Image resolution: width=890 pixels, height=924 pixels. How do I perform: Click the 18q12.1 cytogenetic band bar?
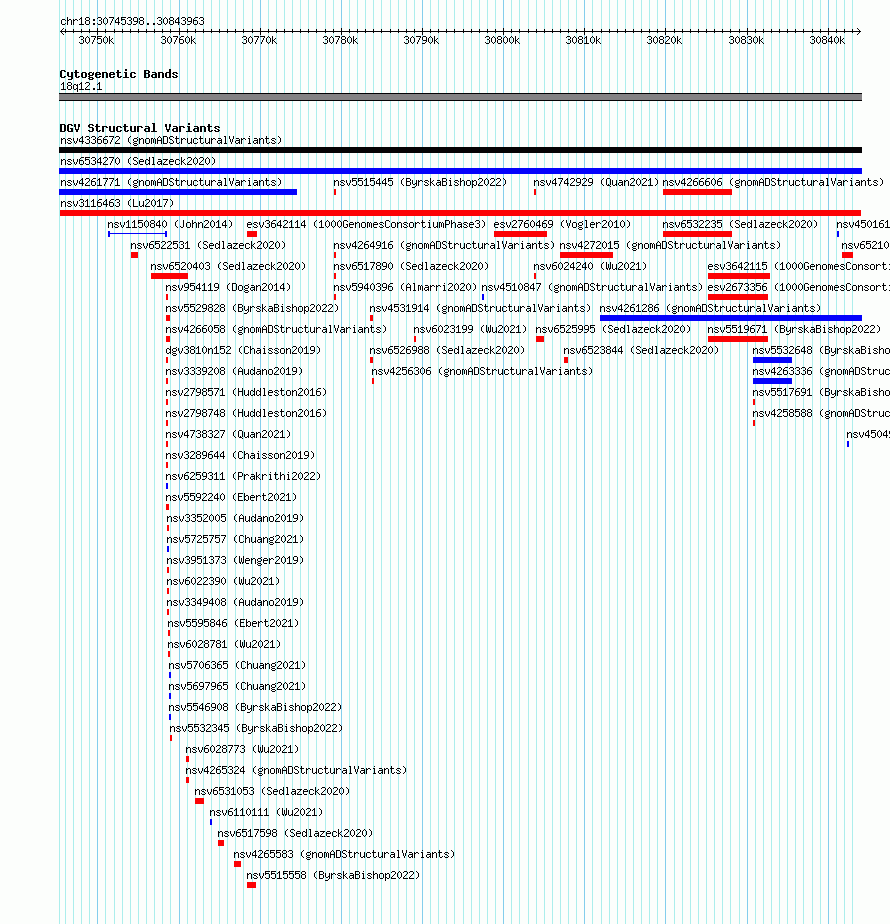click(x=460, y=97)
